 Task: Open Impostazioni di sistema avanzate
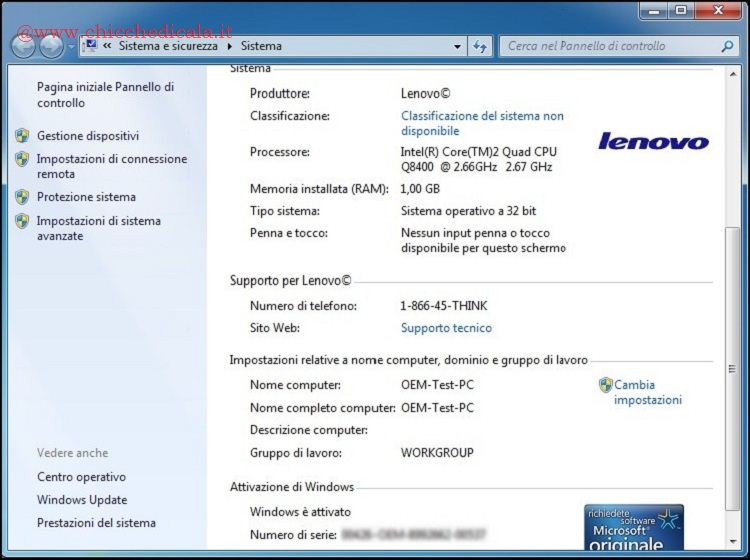[98, 228]
